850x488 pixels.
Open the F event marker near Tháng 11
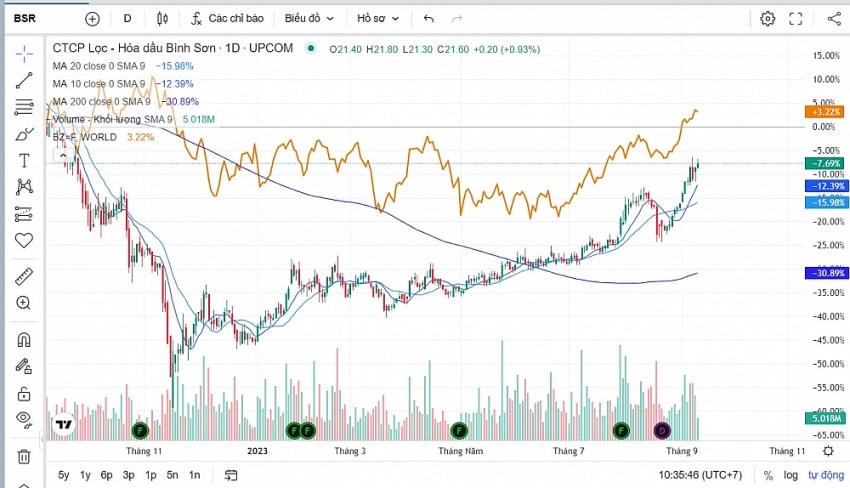140,431
